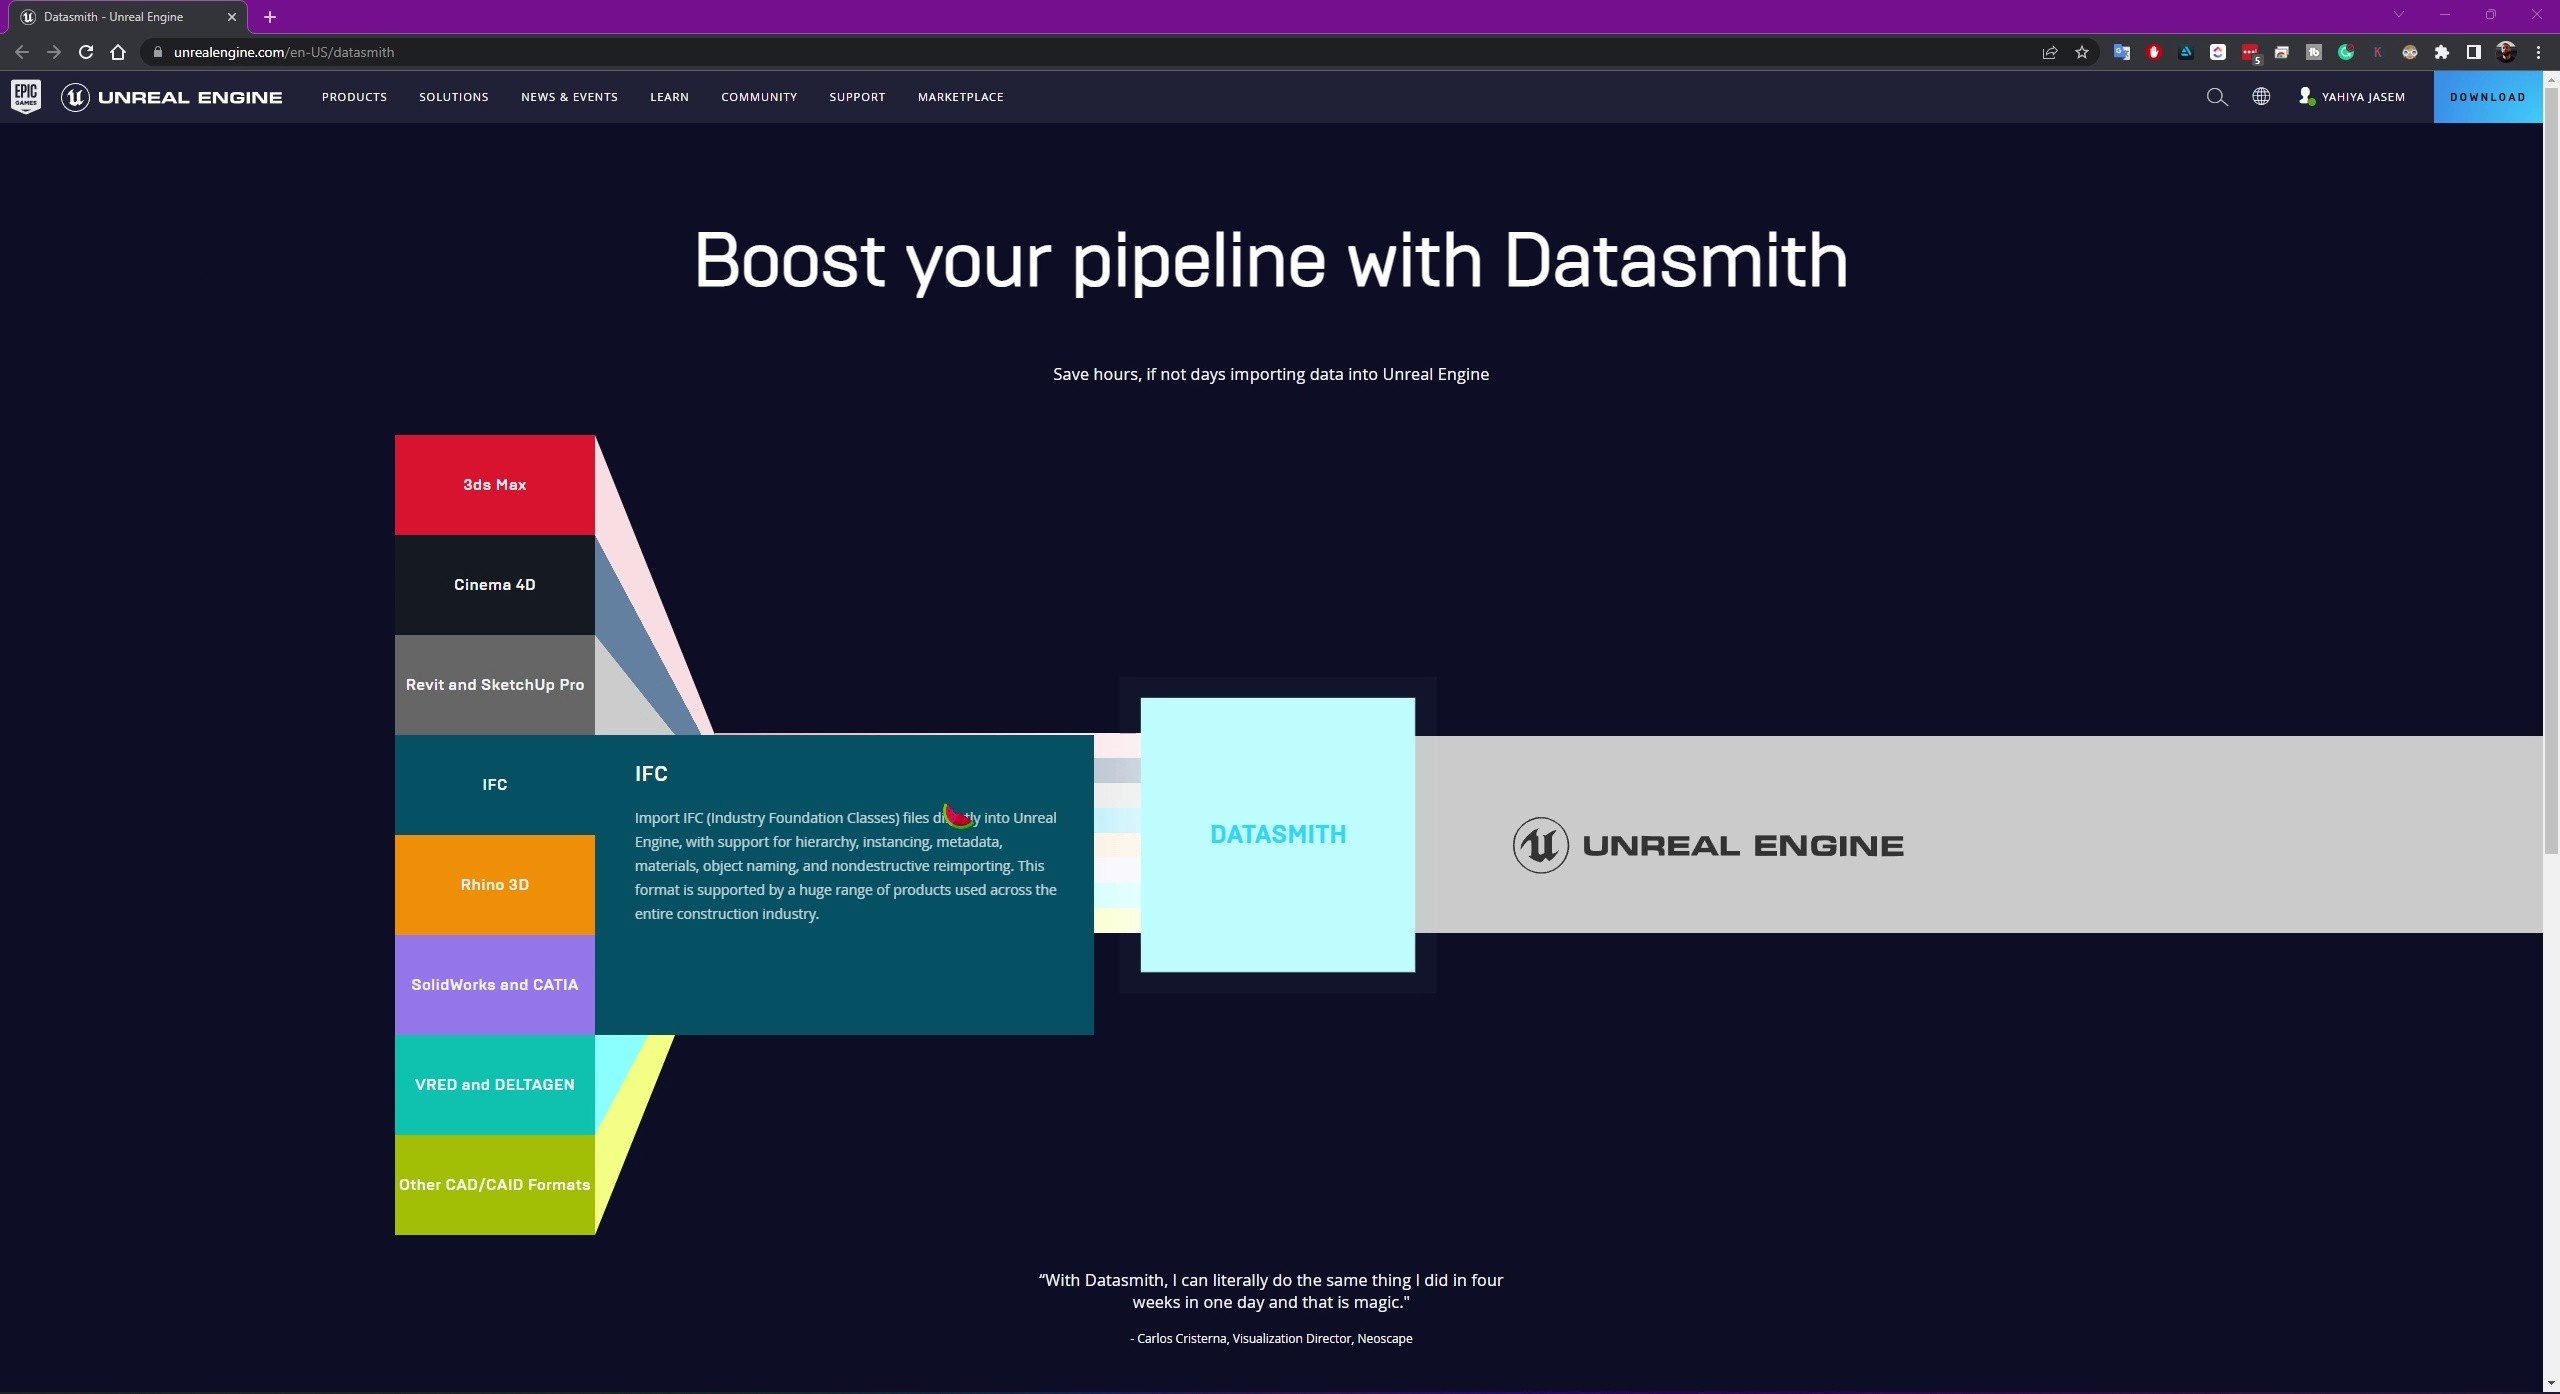Viewport: 2560px width, 1394px height.
Task: Click the language globe icon
Action: (x=2261, y=97)
